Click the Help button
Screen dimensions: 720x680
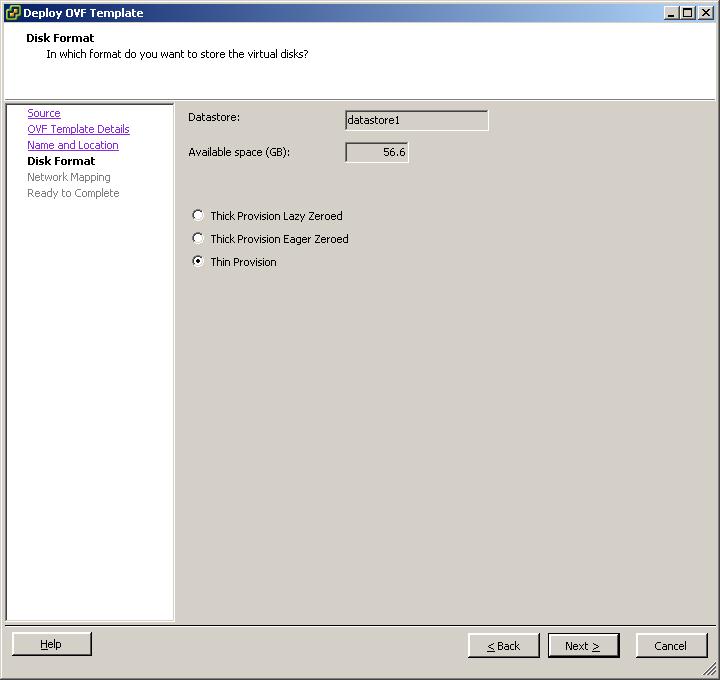[52, 644]
